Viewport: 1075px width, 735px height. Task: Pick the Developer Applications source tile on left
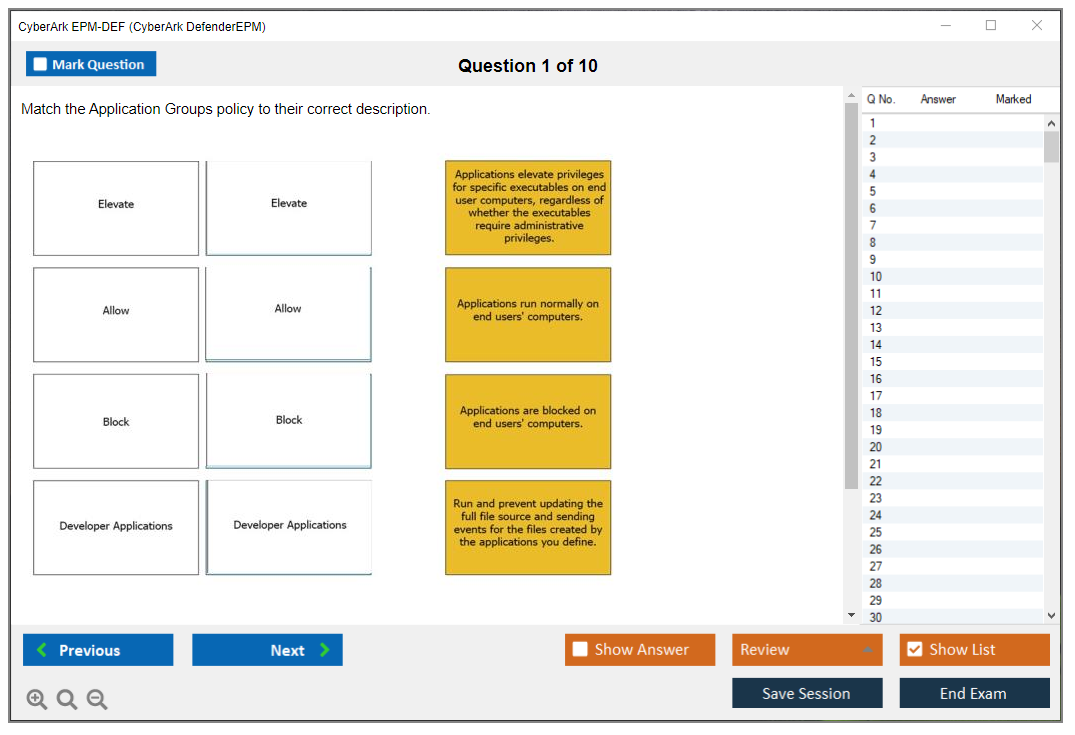click(x=116, y=527)
